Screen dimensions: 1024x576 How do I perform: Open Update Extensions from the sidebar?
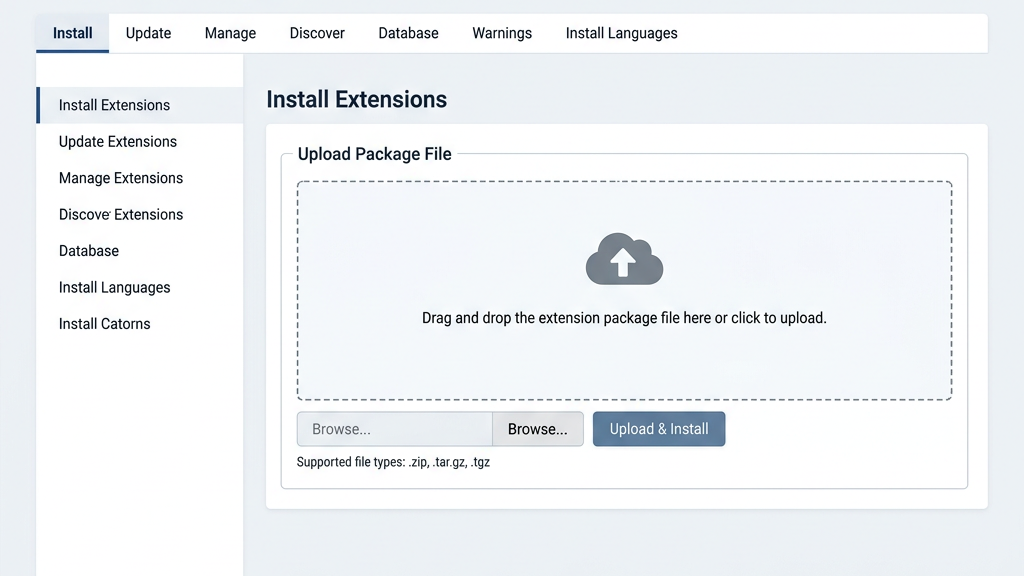point(117,141)
